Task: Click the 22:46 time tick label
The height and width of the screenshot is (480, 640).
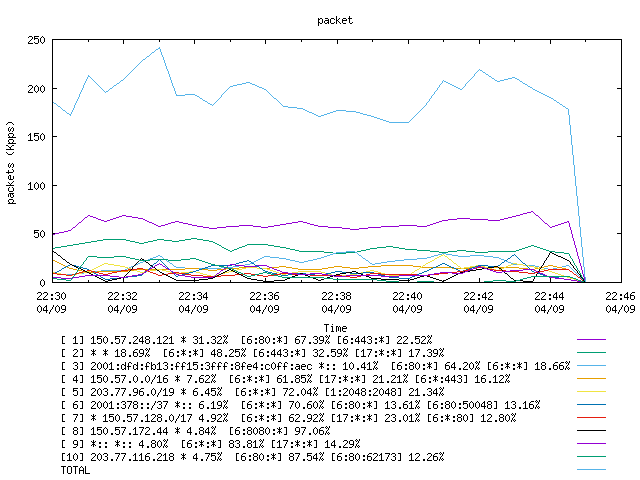Action: pos(620,296)
